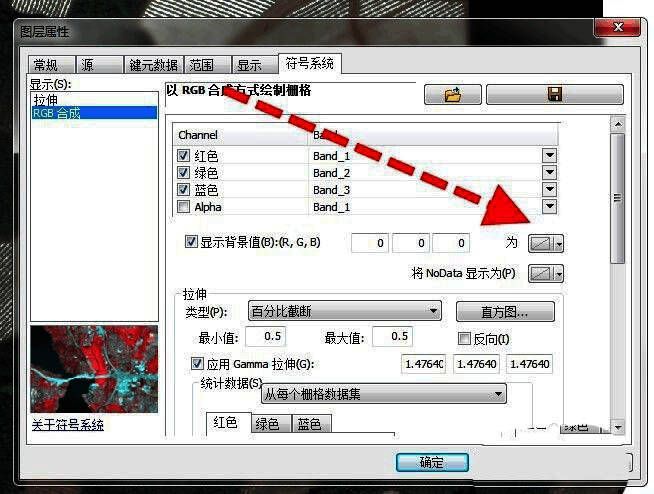Toggle 显示背景值 checkbox

[192, 242]
